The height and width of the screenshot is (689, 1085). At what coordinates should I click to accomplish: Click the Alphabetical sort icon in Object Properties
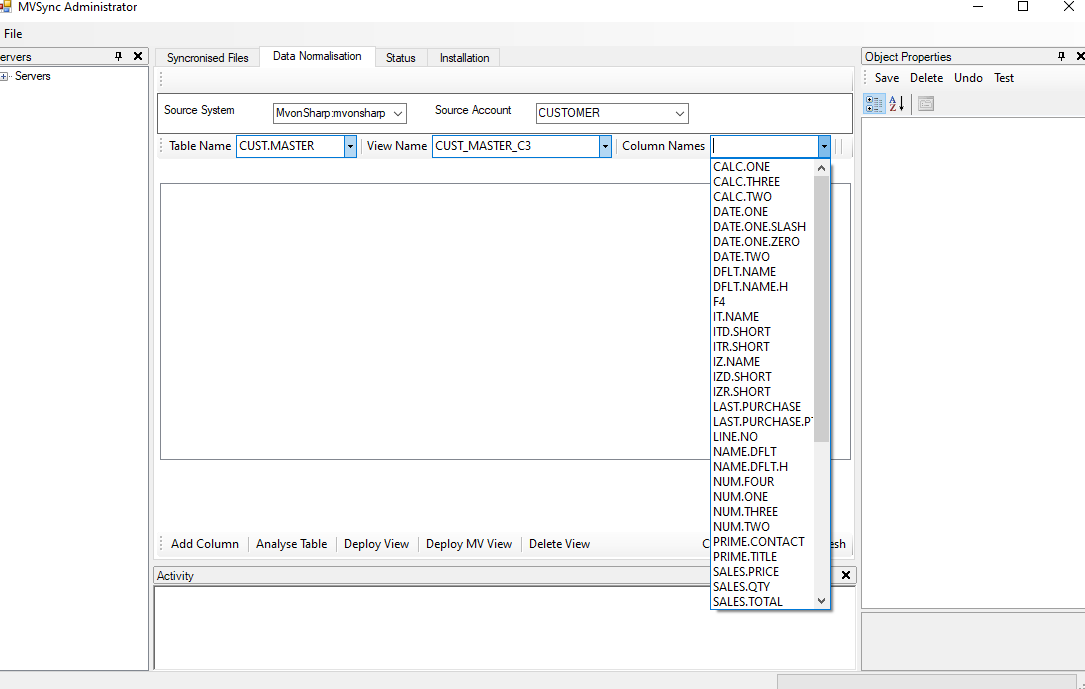coord(897,104)
